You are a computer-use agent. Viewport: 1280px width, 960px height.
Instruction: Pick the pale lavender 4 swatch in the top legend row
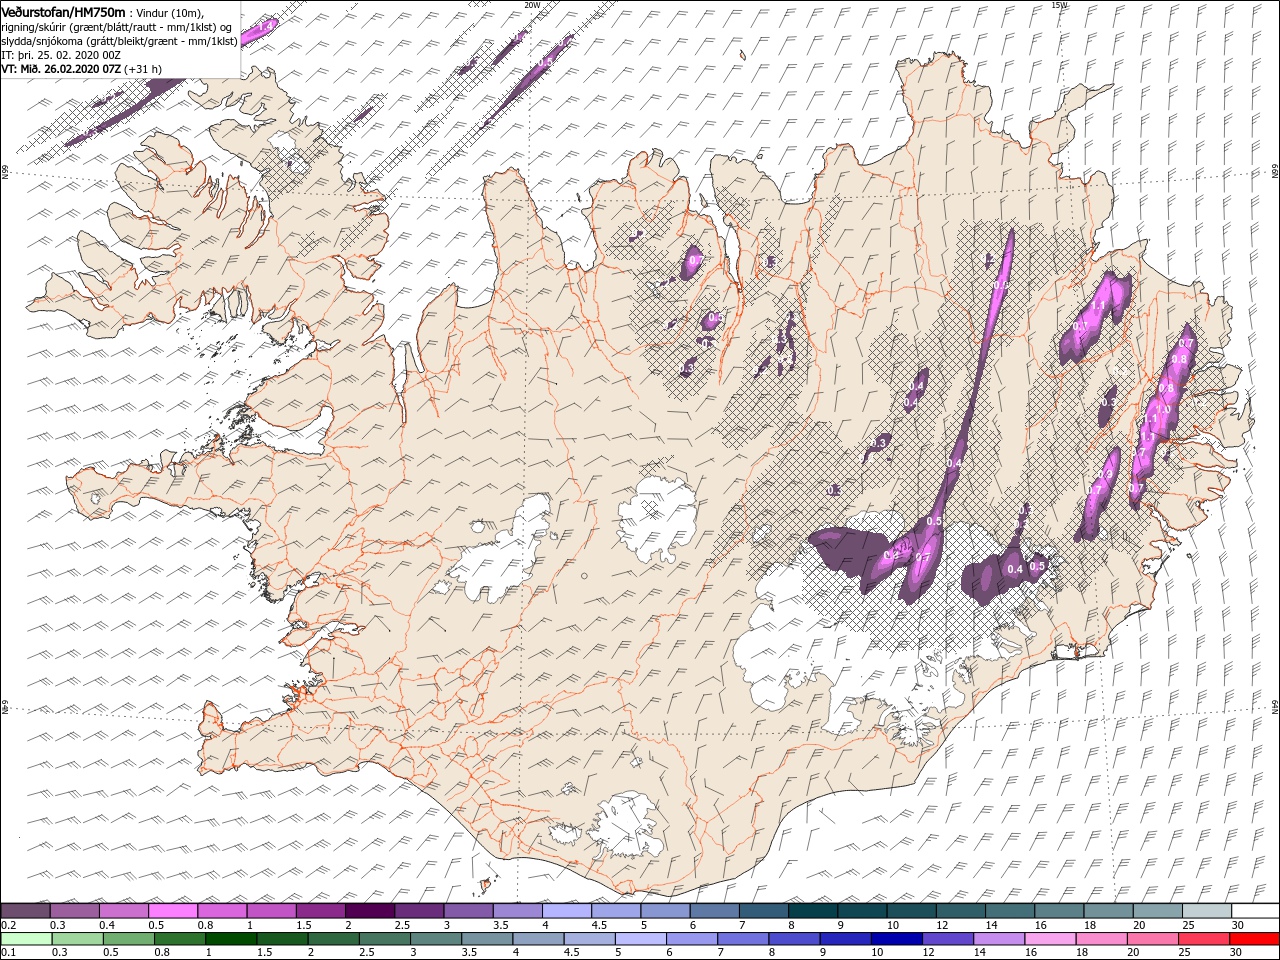point(566,911)
